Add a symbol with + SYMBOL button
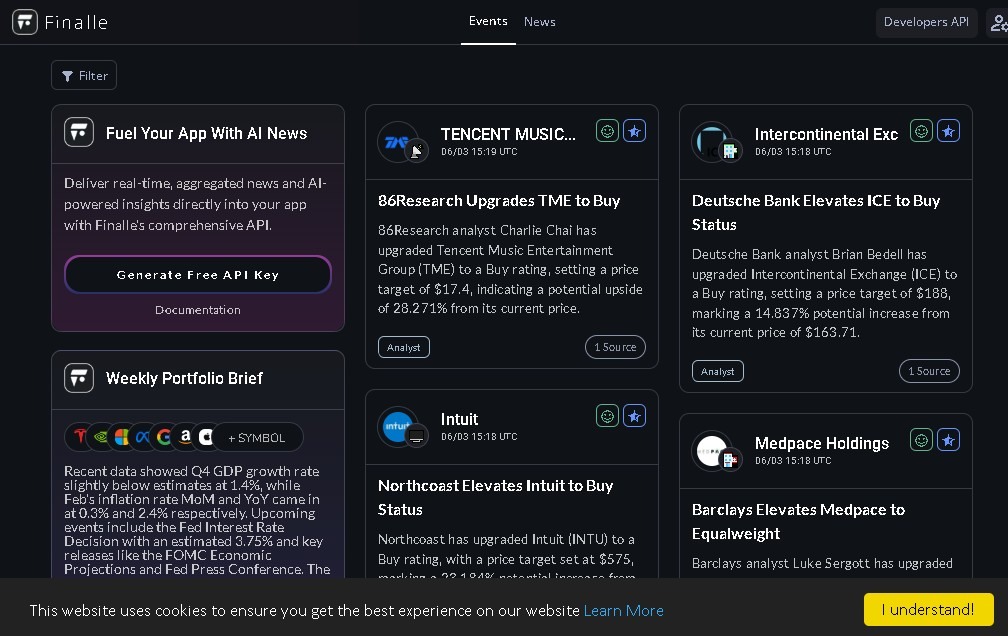This screenshot has width=1008, height=636. coord(257,437)
